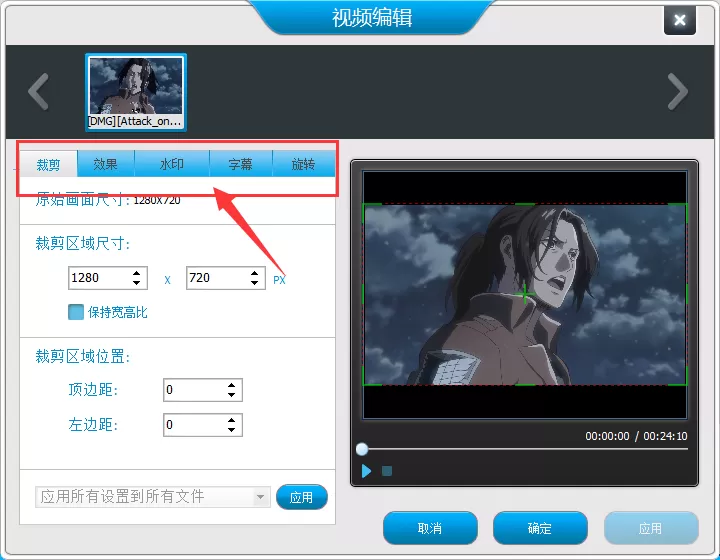Increase crop height with up arrow
The image size is (720, 560).
pos(255,273)
